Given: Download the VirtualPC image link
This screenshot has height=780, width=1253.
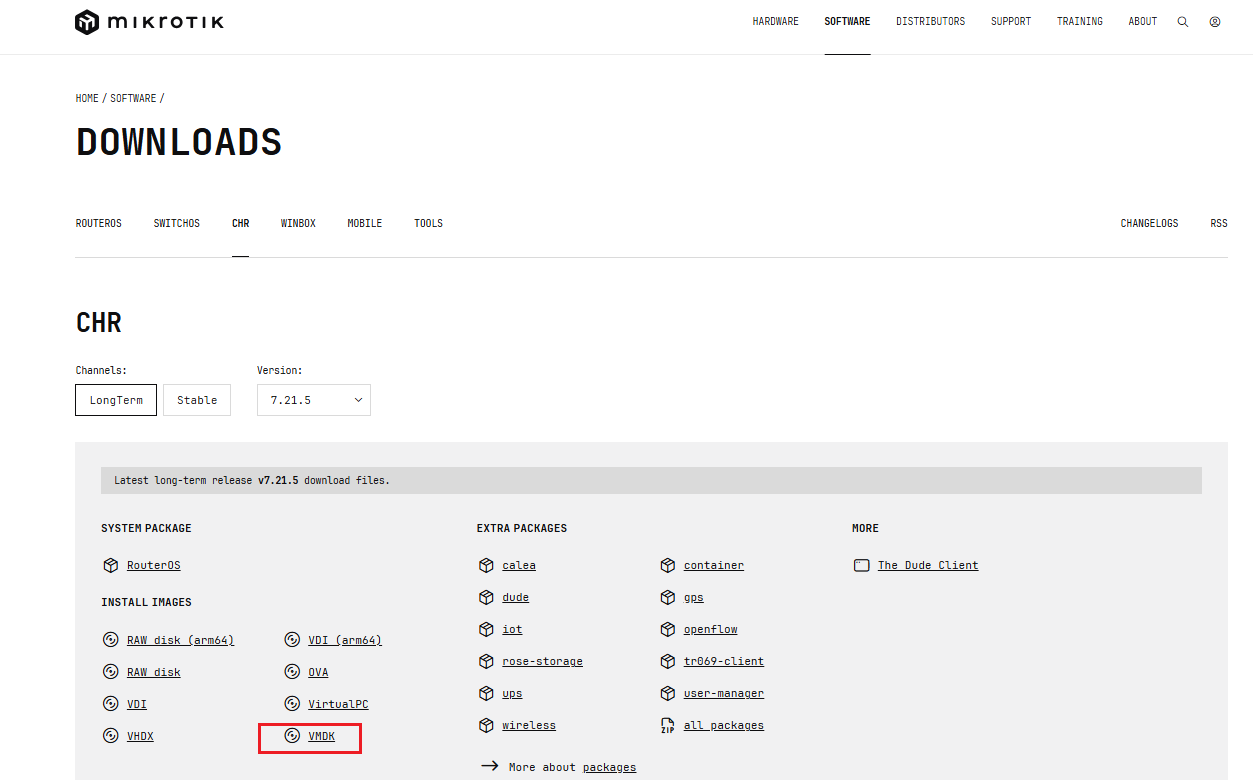Looking at the screenshot, I should point(338,705).
